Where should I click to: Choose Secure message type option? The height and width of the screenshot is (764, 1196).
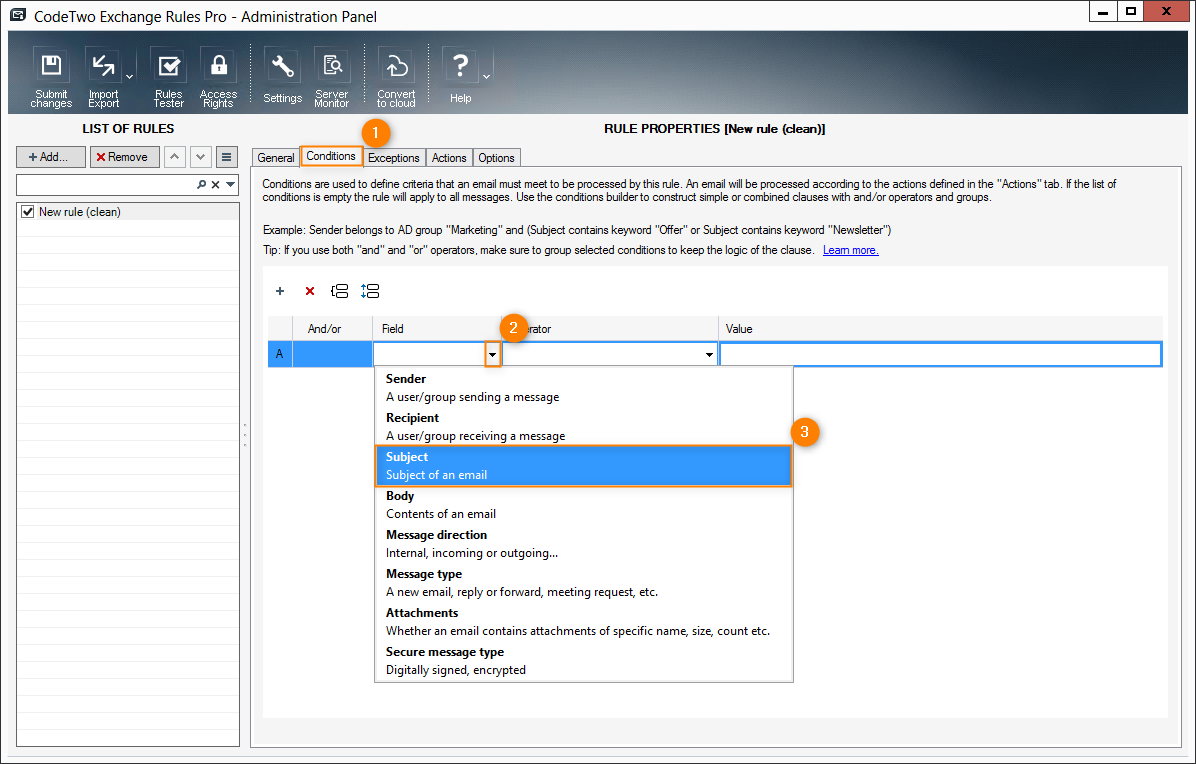coord(584,660)
